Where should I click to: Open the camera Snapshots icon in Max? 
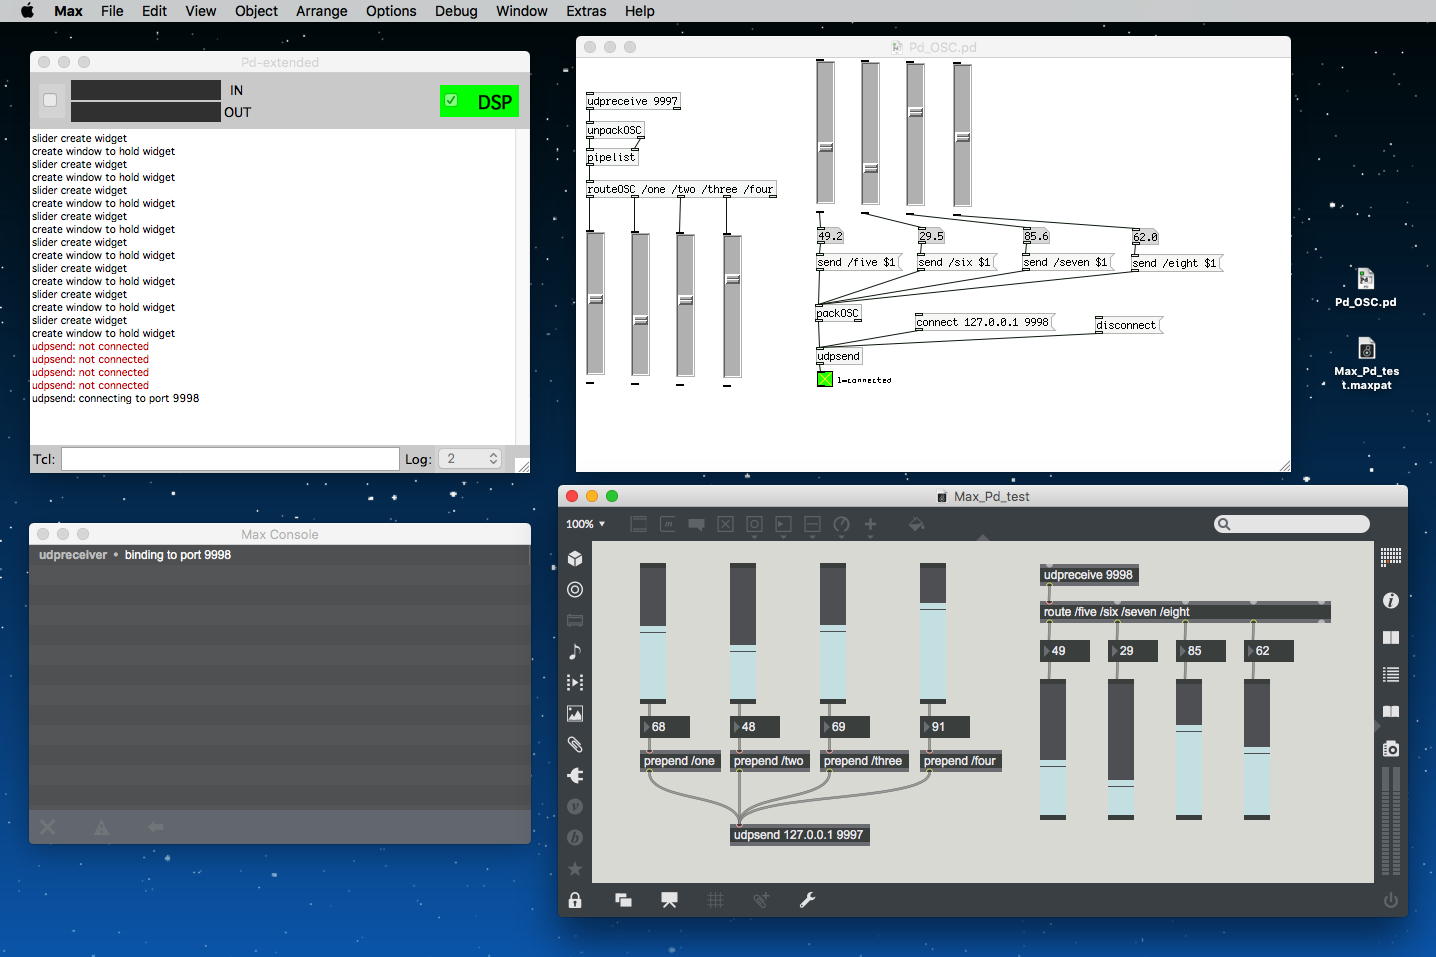click(x=1391, y=748)
